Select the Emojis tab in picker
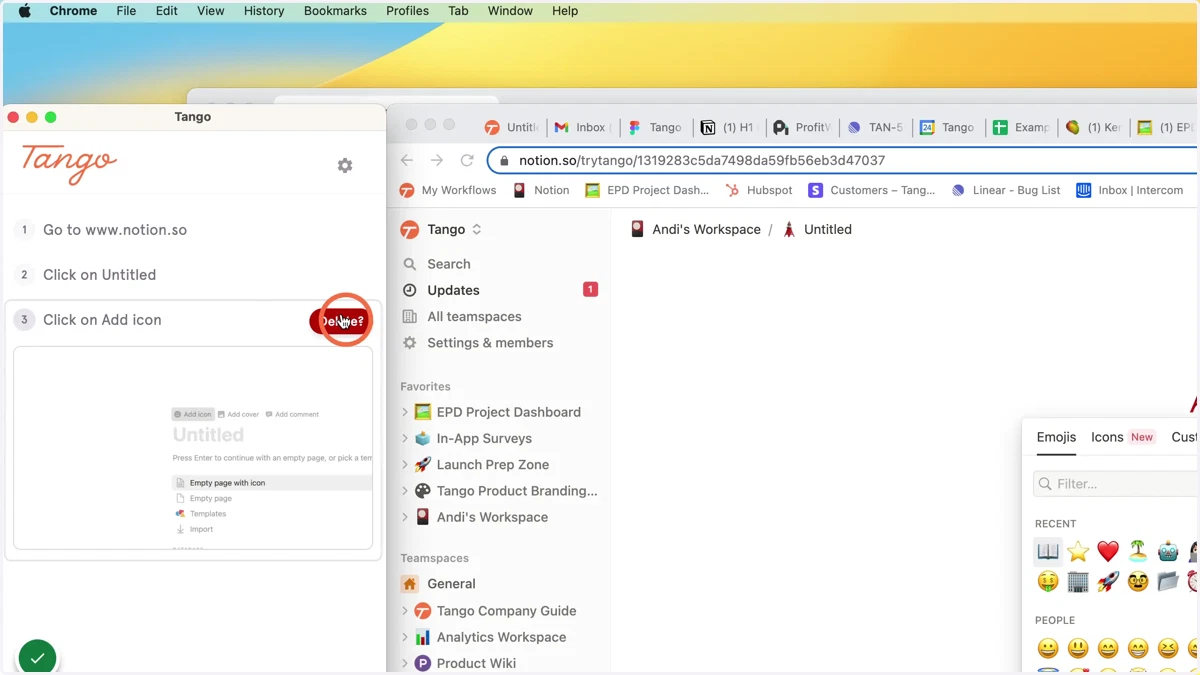Screen dimensions: 1200x675 1056,437
